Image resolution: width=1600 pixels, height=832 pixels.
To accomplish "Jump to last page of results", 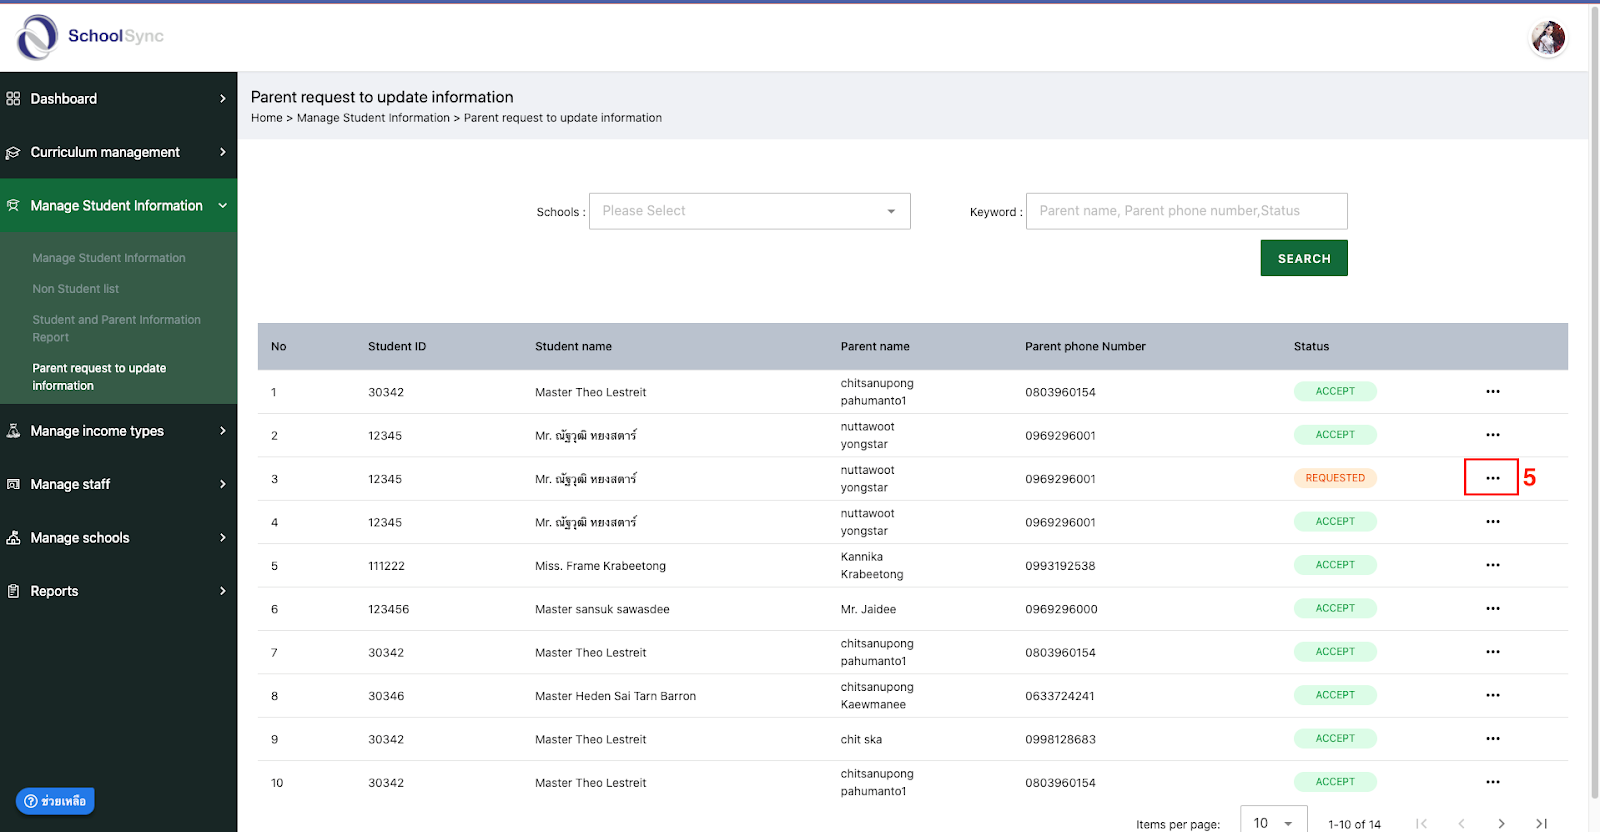I will (1541, 824).
